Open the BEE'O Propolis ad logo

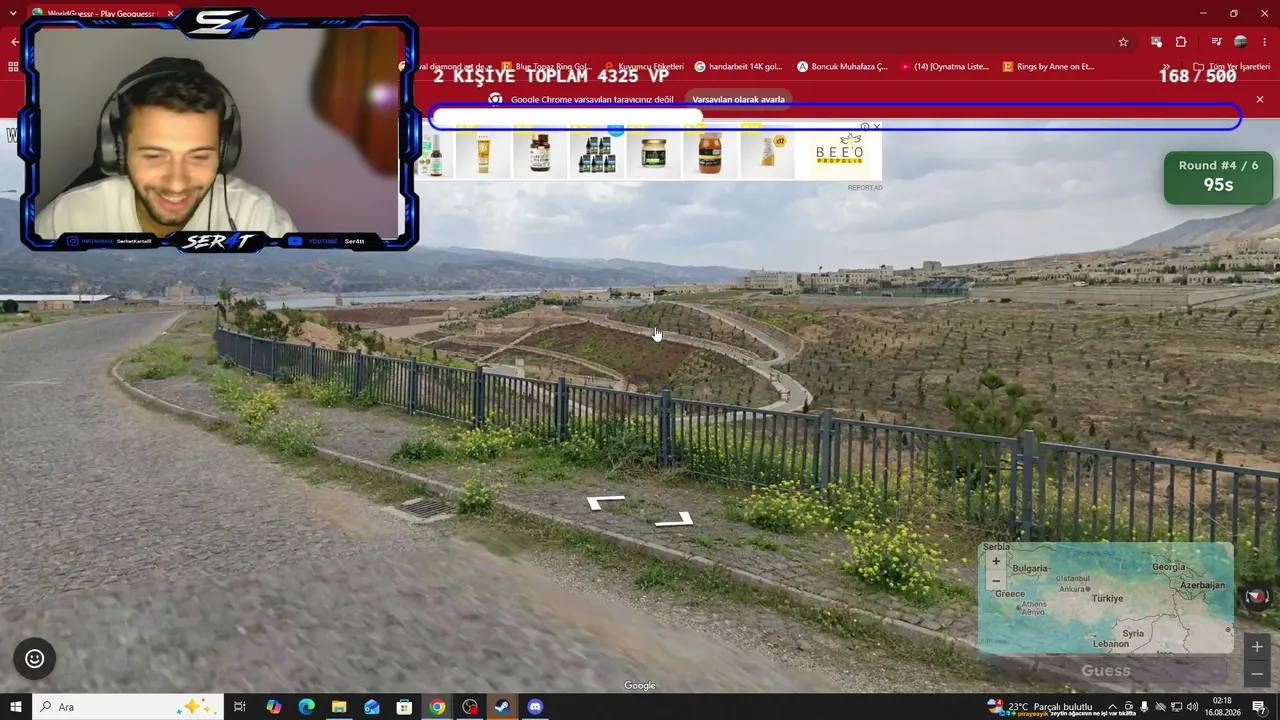coord(839,152)
